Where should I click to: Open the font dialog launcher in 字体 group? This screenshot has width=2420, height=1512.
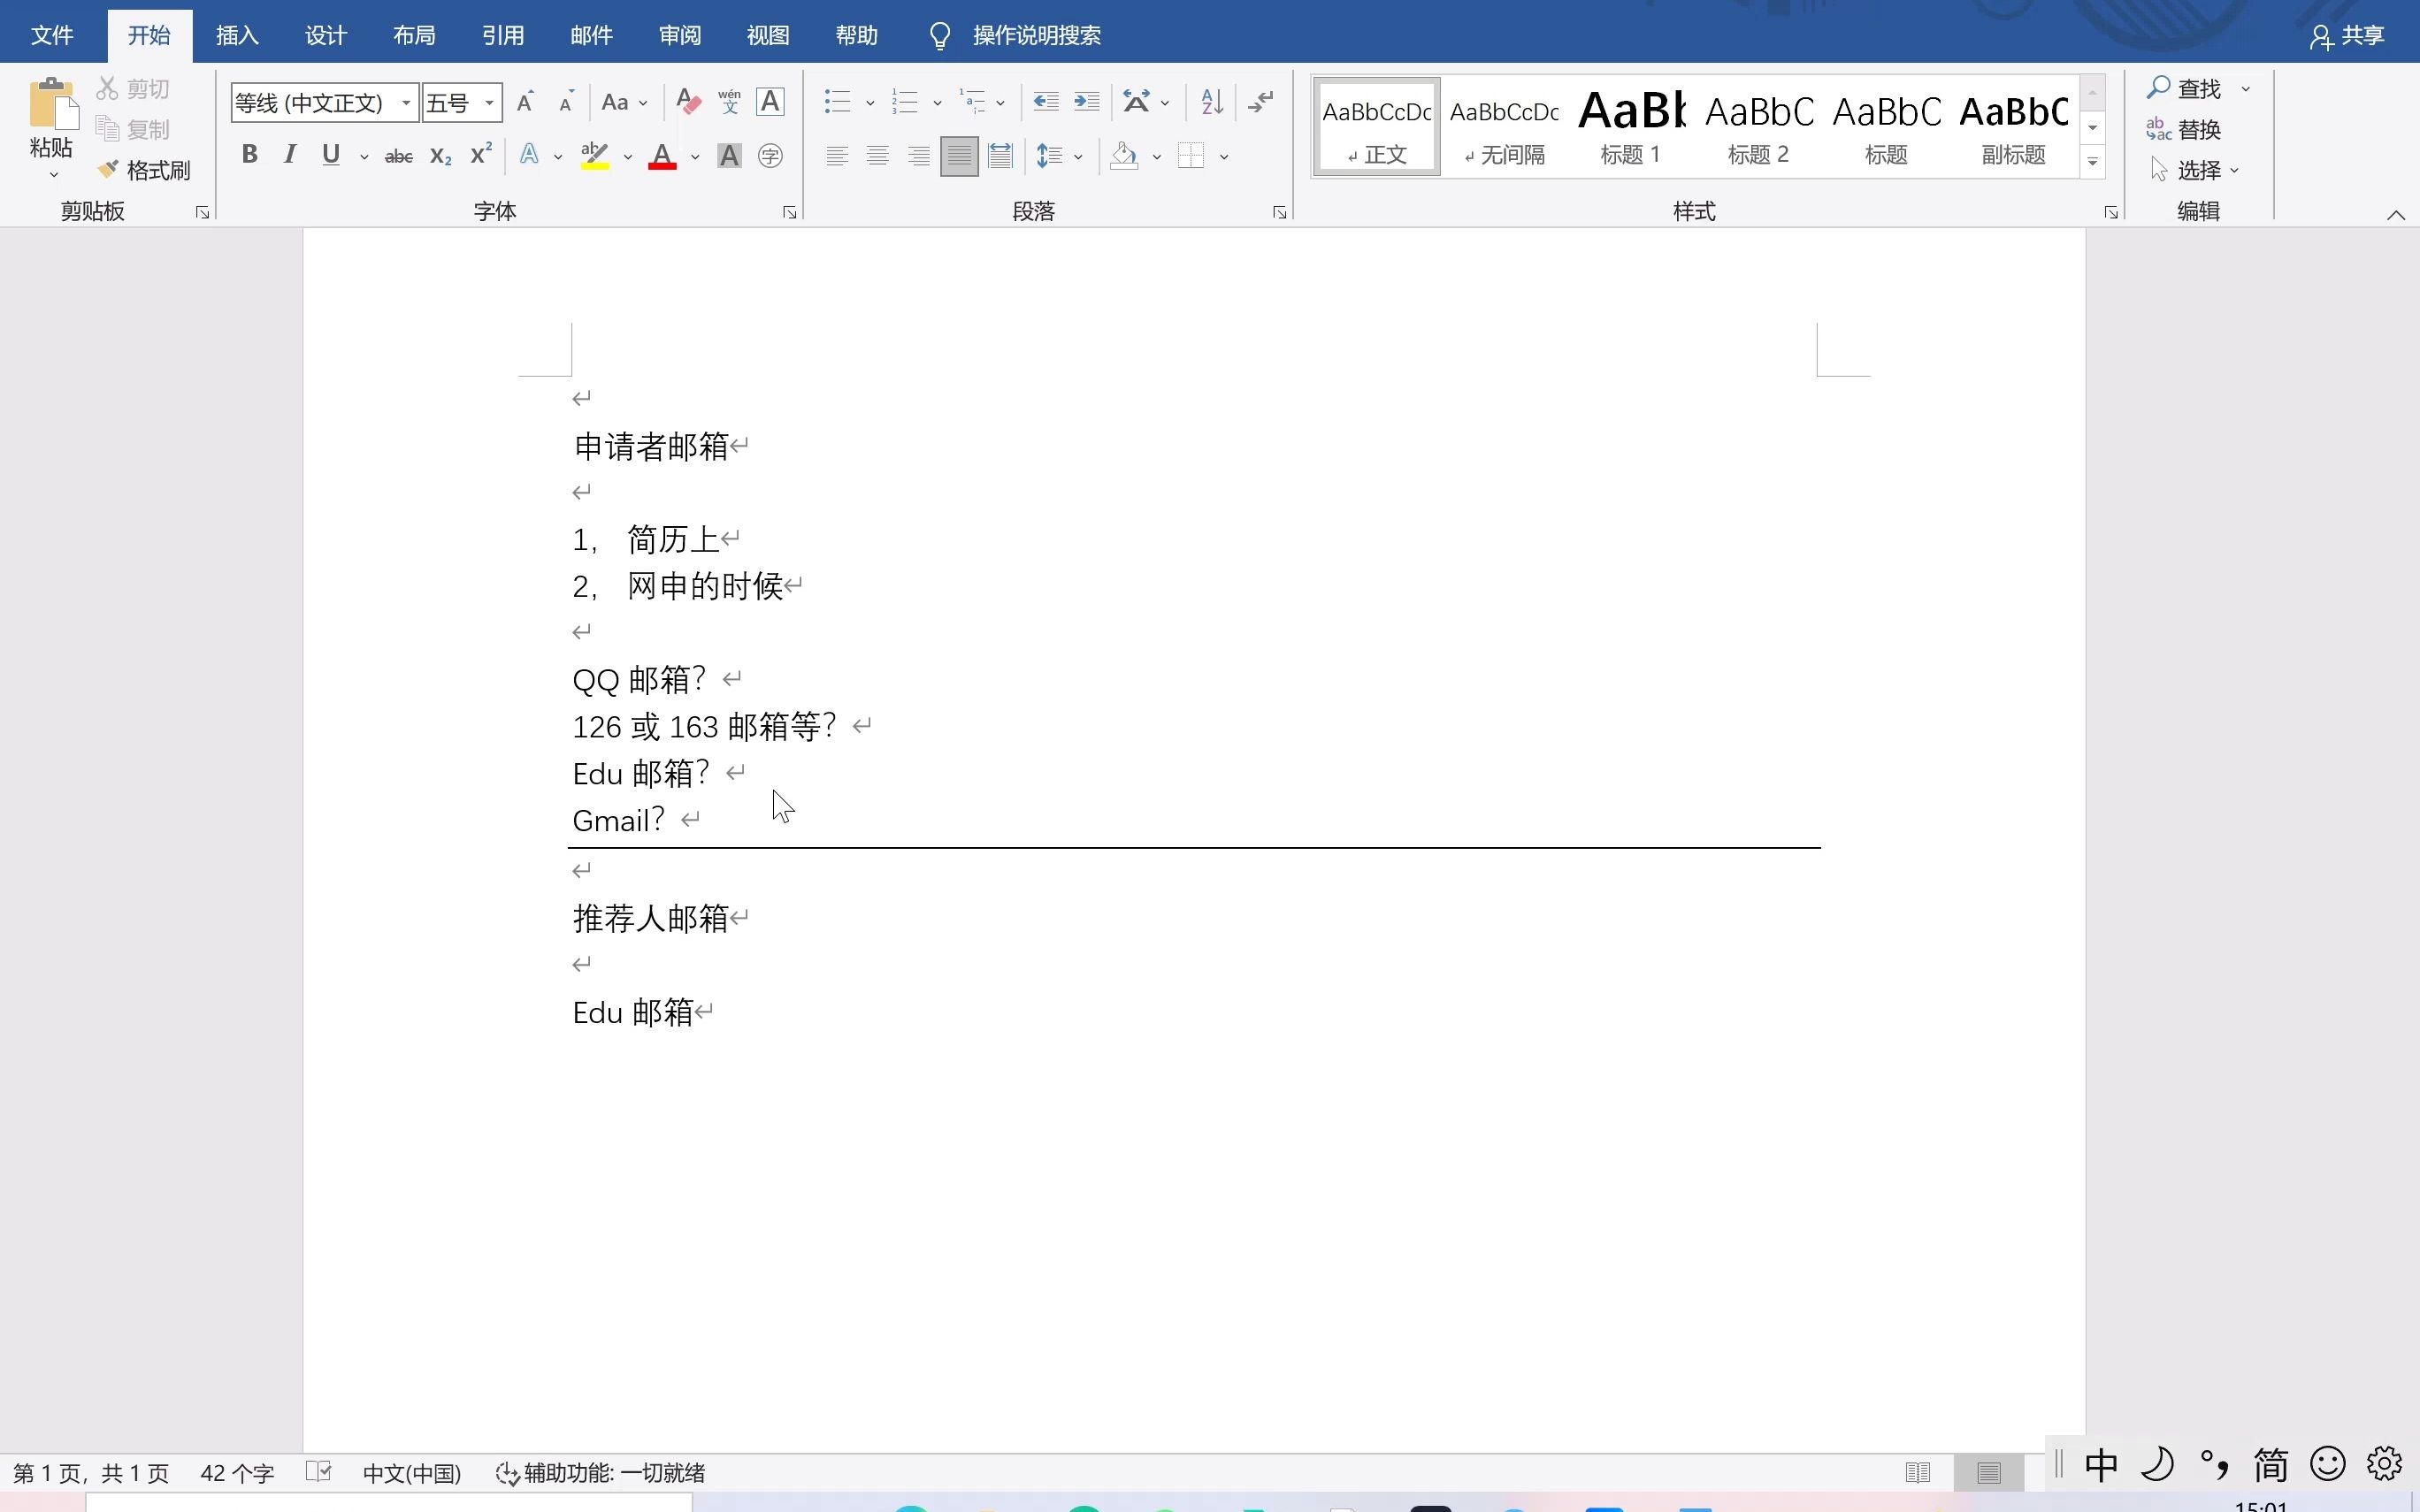pyautogui.click(x=789, y=212)
